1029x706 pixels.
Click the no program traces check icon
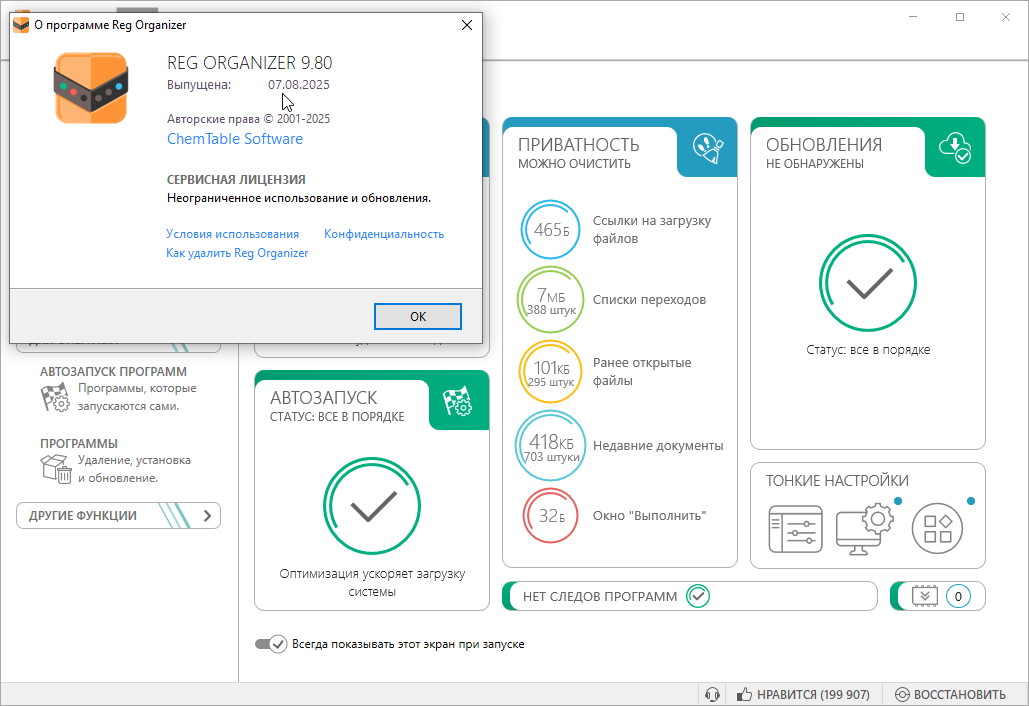pyautogui.click(x=698, y=596)
